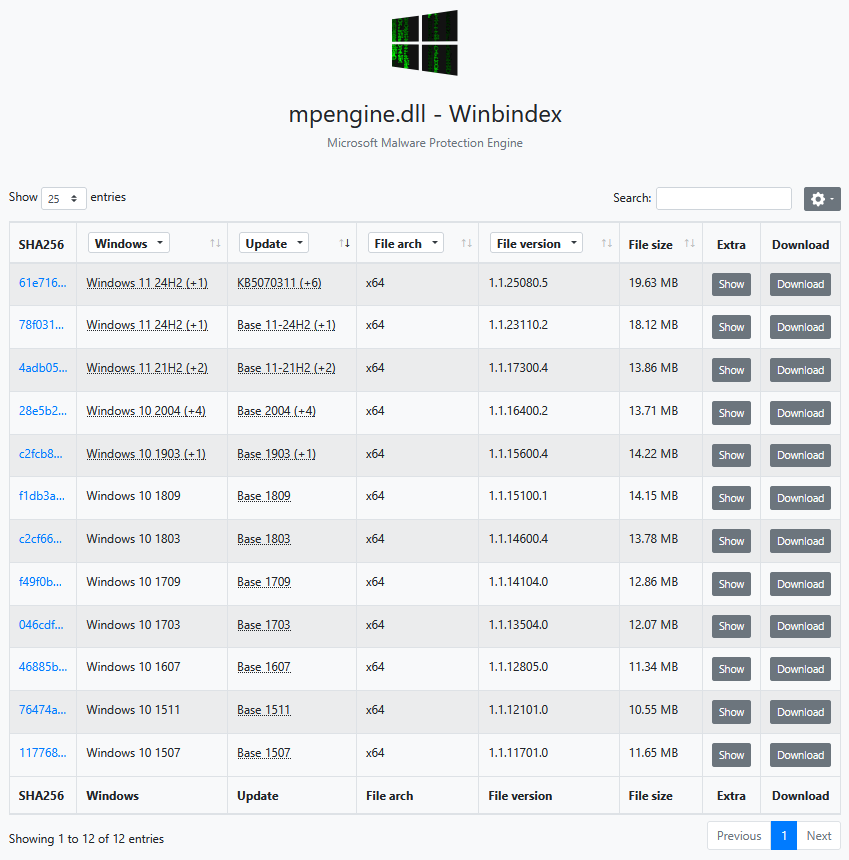This screenshot has height=860, width=849.
Task: Click the KB5070311 (+6) update entry
Action: [279, 283]
